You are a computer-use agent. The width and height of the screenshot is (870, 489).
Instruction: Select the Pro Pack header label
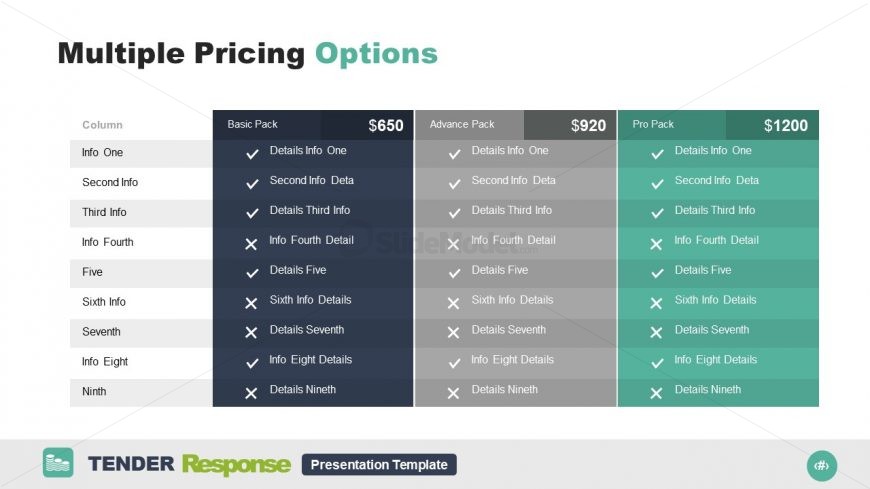click(653, 124)
